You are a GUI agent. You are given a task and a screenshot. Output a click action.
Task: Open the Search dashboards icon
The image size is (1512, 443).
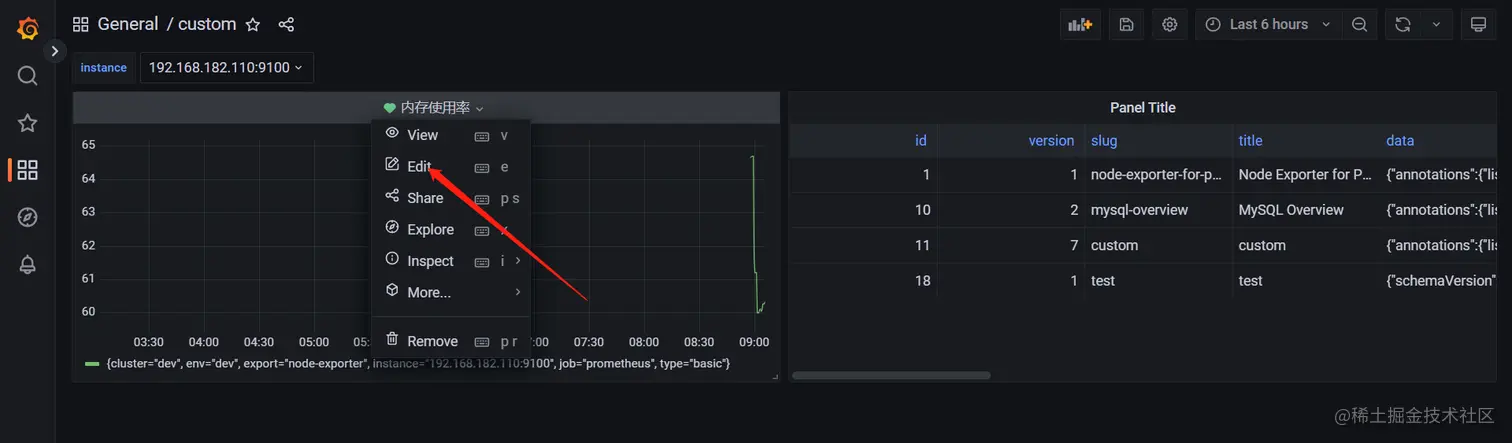[28, 76]
